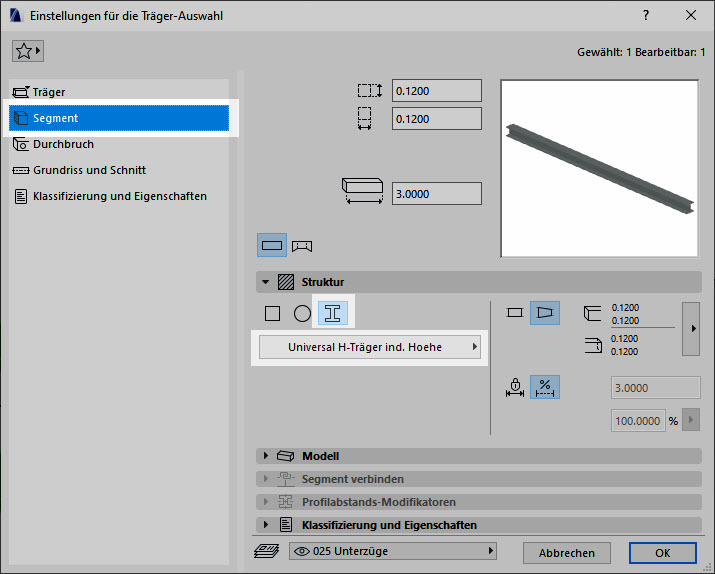Edit the beam width field 0.1200
The width and height of the screenshot is (715, 574).
click(436, 119)
